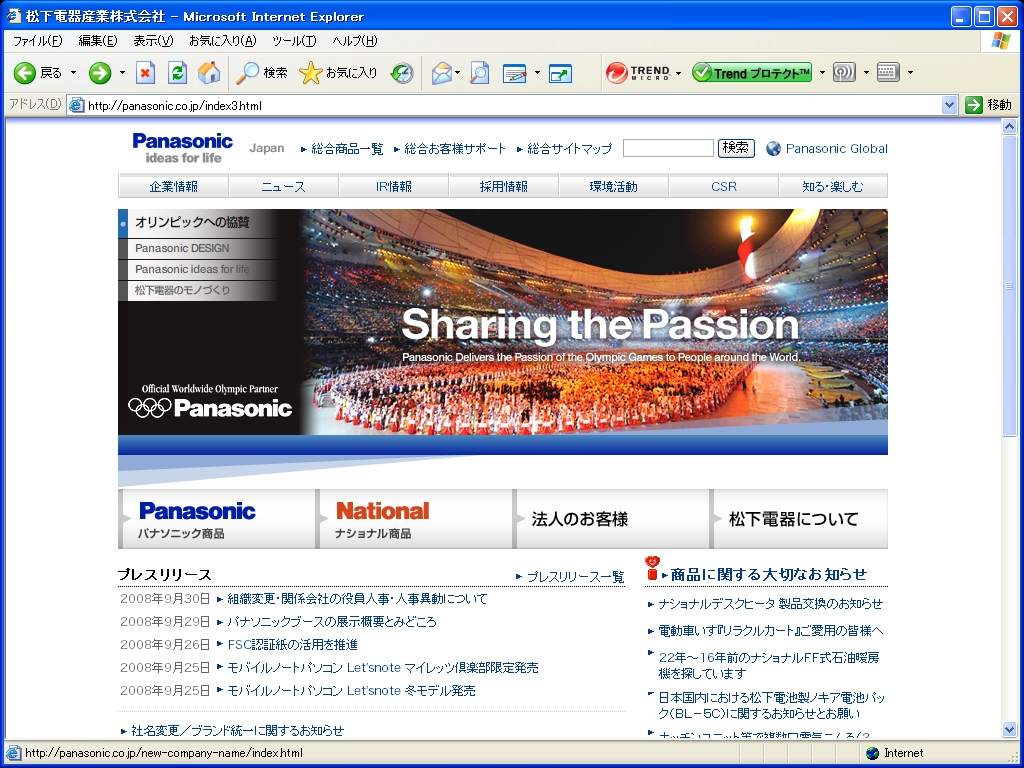Open the 表示(V) menu
The width and height of the screenshot is (1024, 768).
(153, 41)
